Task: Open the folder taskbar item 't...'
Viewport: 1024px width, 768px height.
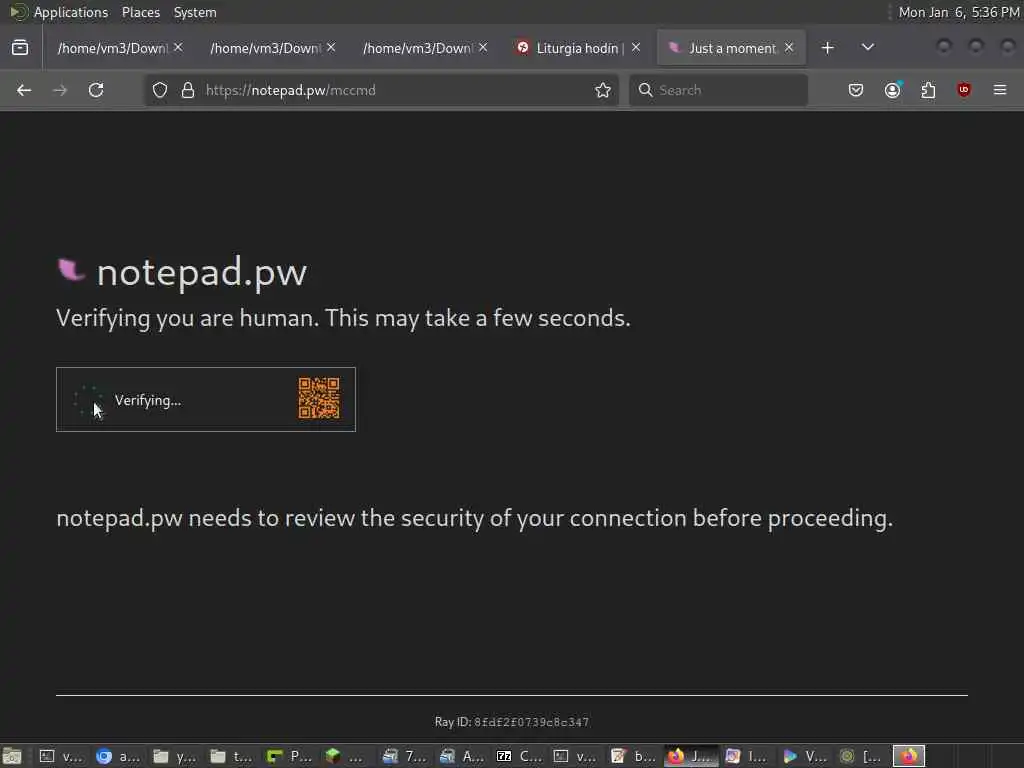Action: (231, 756)
